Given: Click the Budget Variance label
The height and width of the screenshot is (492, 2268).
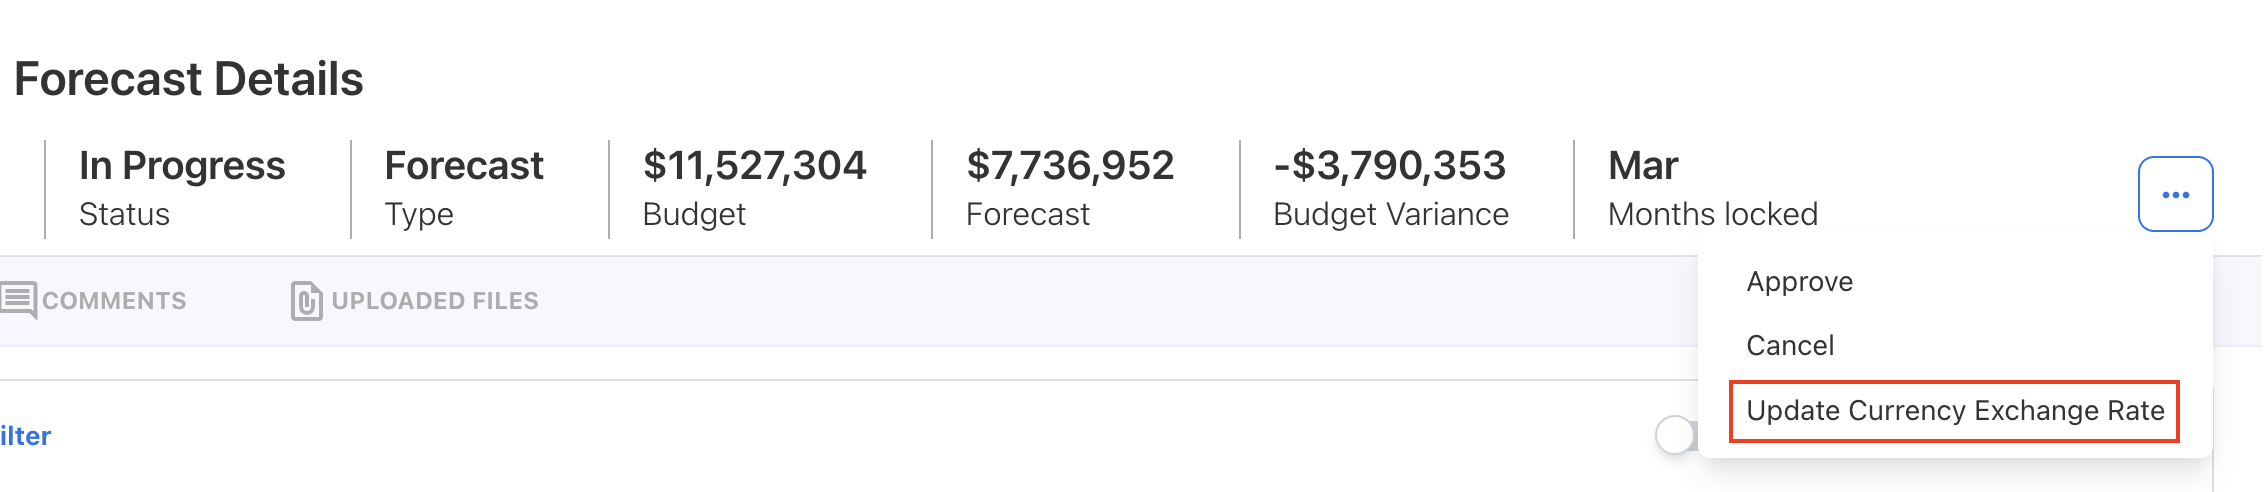Looking at the screenshot, I should [x=1390, y=215].
